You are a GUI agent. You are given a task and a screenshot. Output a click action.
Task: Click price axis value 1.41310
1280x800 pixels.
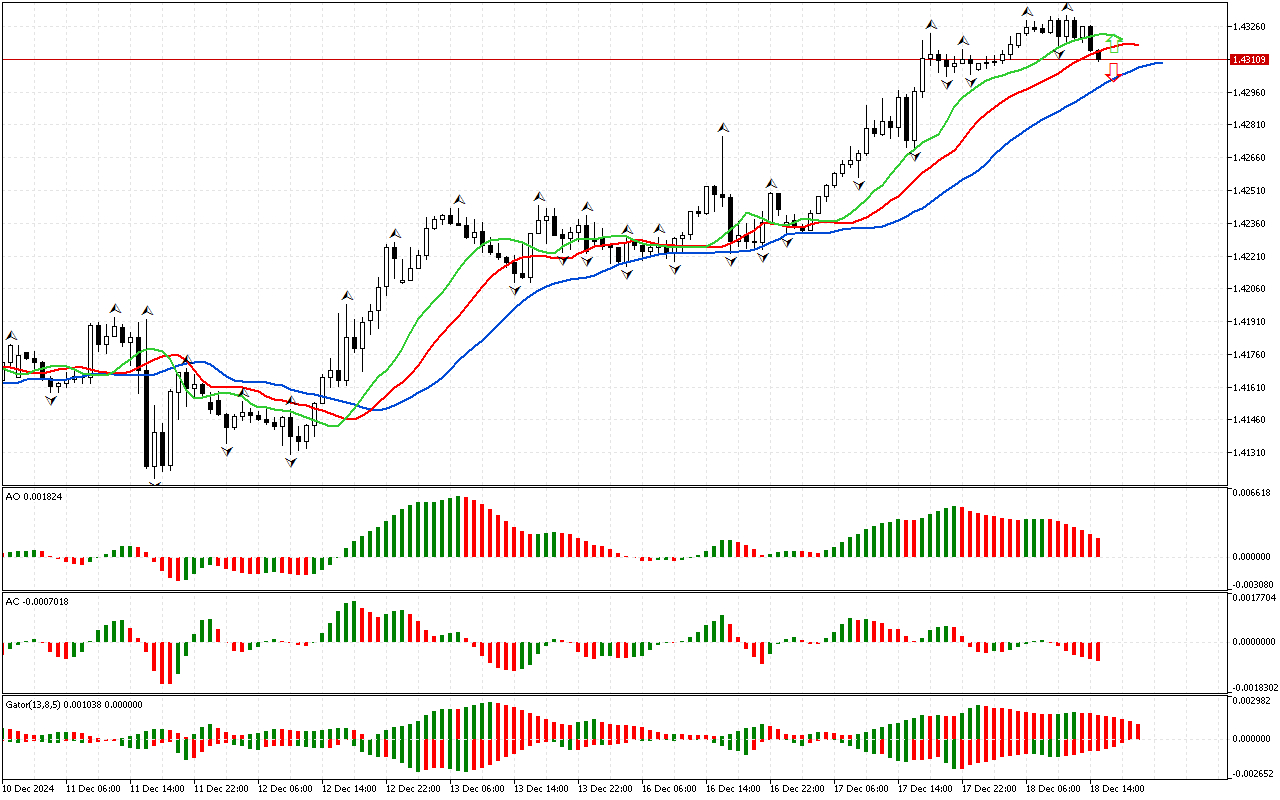1250,453
